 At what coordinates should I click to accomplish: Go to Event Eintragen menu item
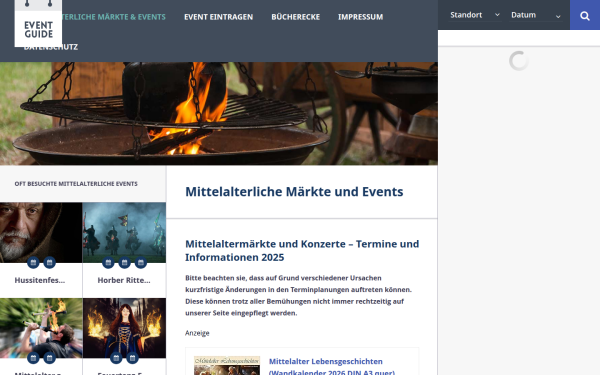pyautogui.click(x=218, y=17)
